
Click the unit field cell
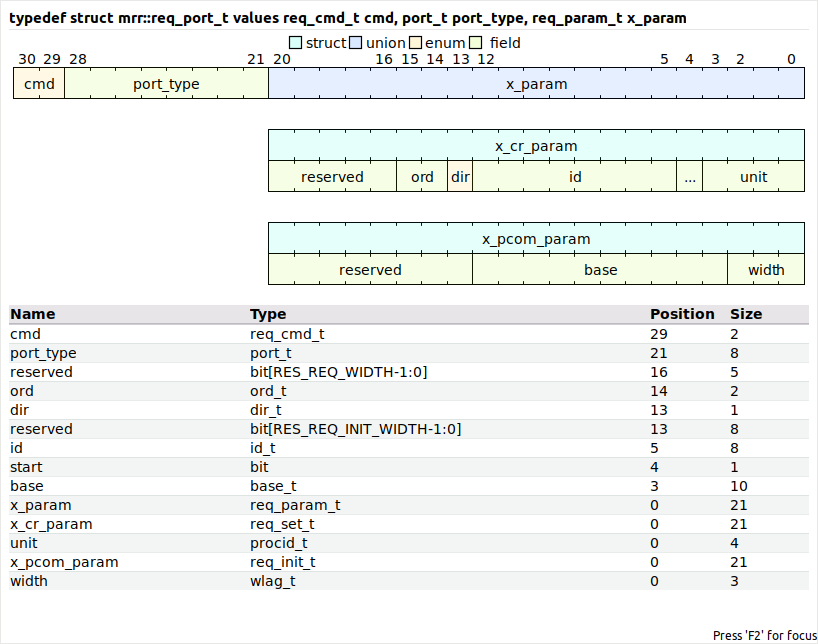(x=753, y=177)
